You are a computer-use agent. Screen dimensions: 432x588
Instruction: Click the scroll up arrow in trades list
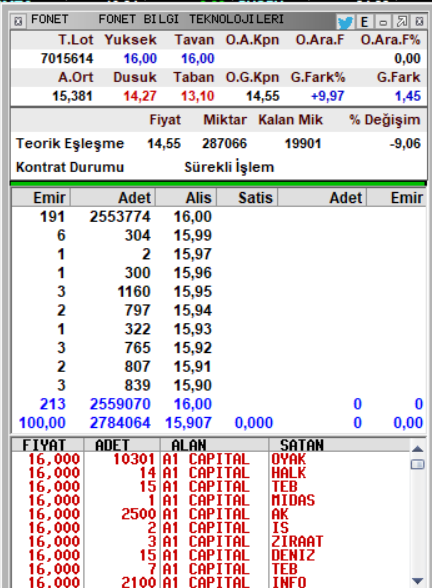(x=418, y=448)
